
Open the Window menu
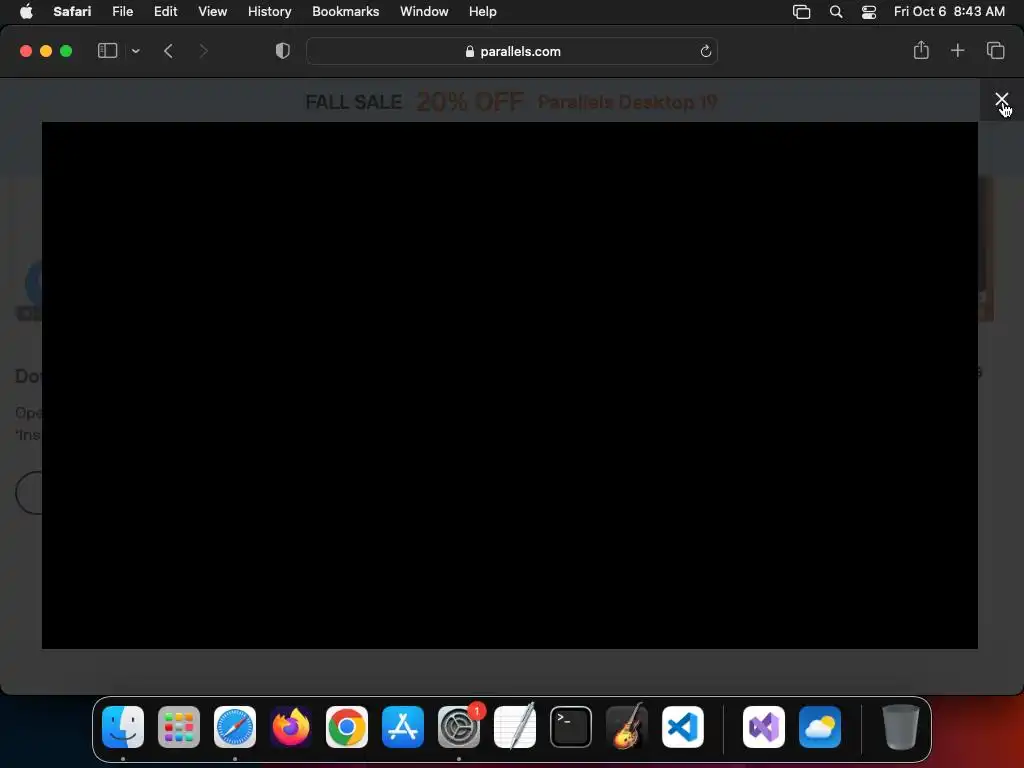point(424,11)
